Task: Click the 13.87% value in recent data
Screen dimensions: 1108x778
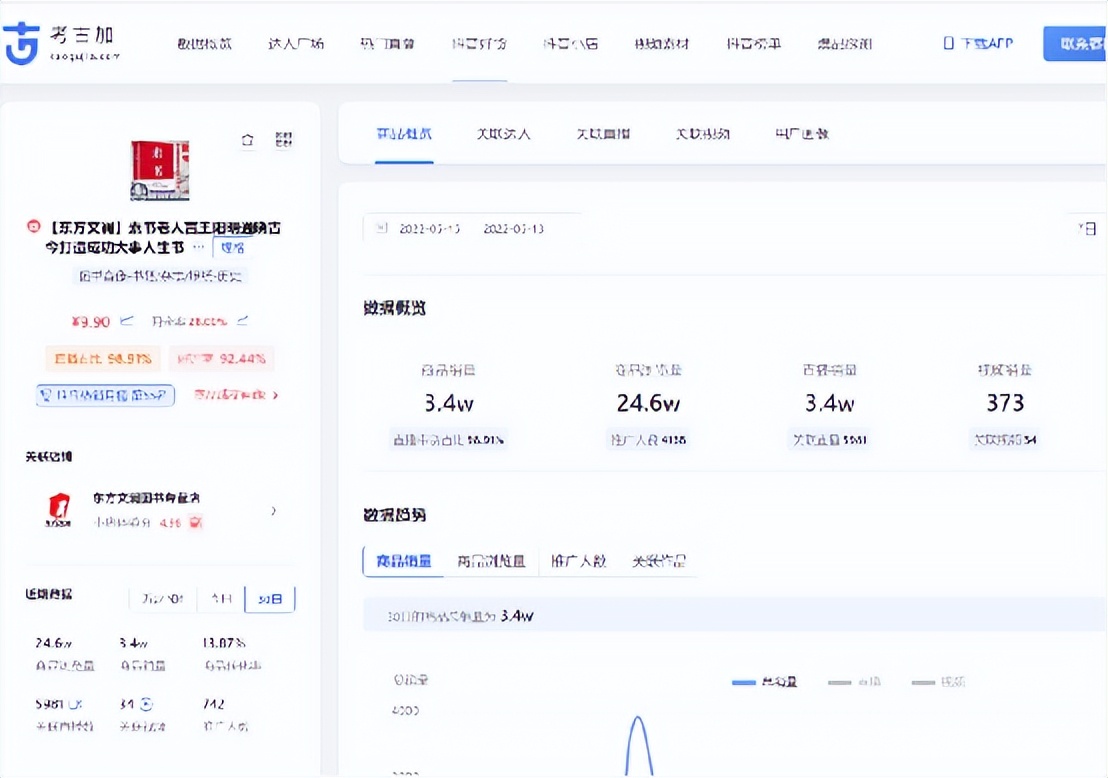Action: tap(223, 643)
